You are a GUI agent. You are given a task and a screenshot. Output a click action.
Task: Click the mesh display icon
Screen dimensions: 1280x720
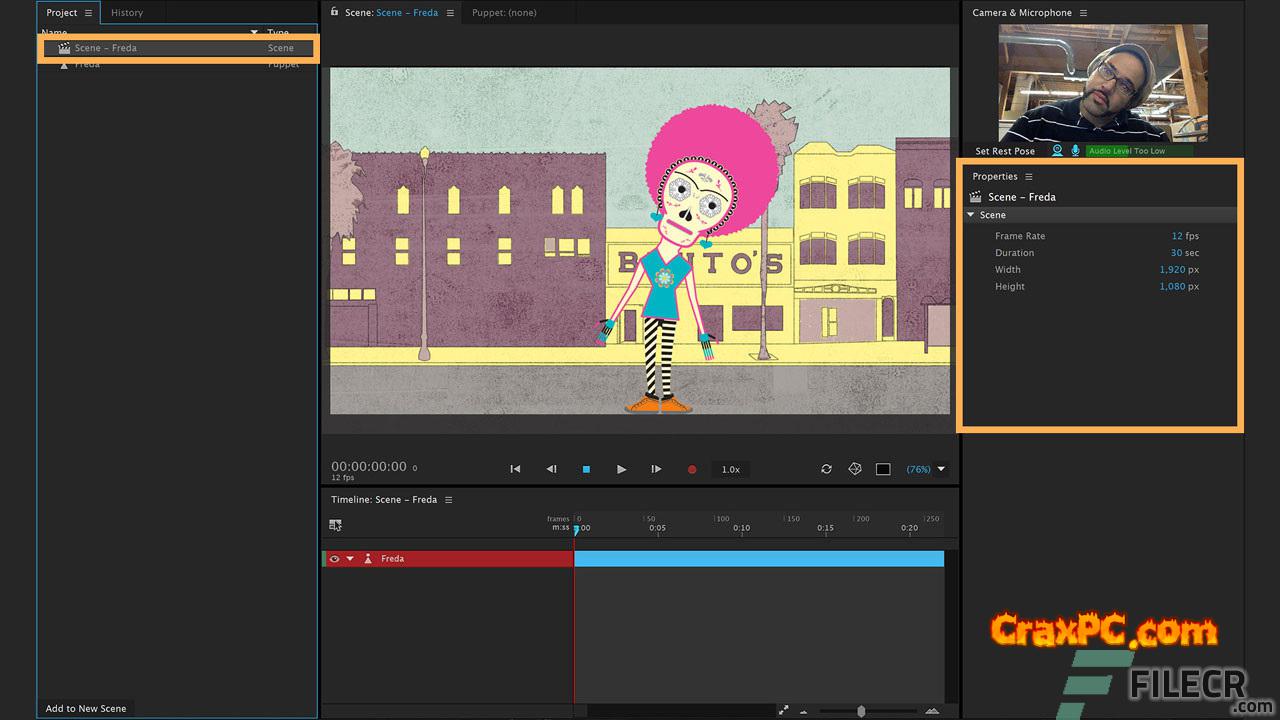point(855,469)
